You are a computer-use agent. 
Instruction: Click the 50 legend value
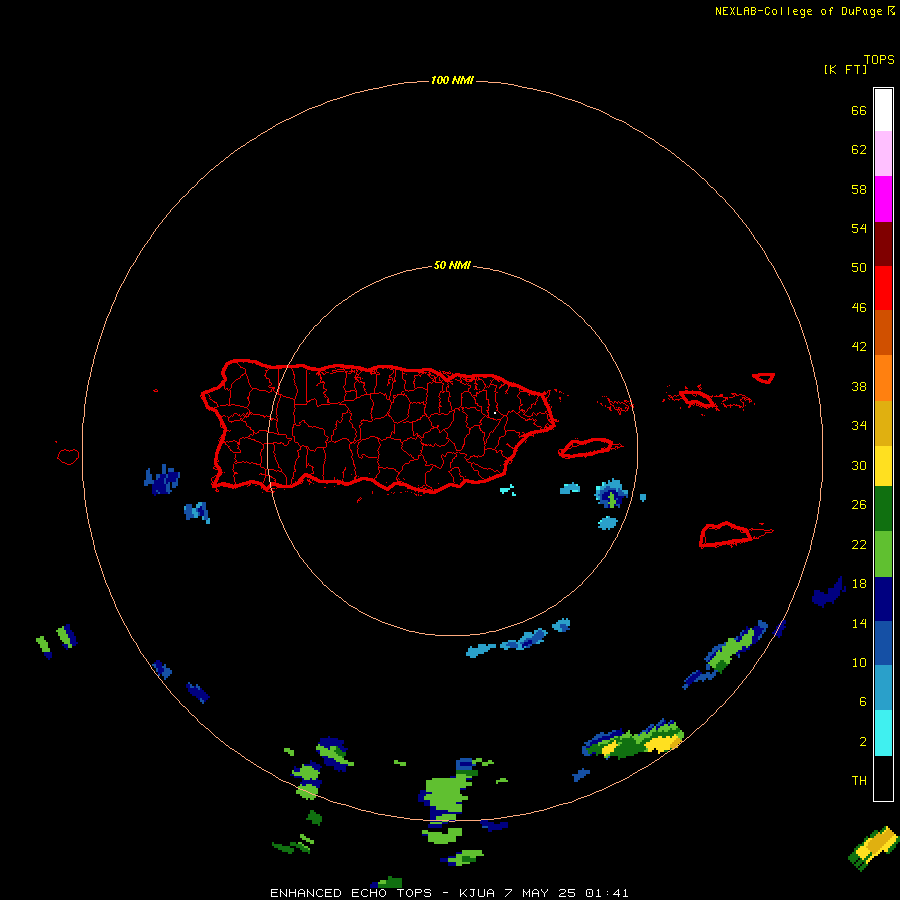[859, 267]
